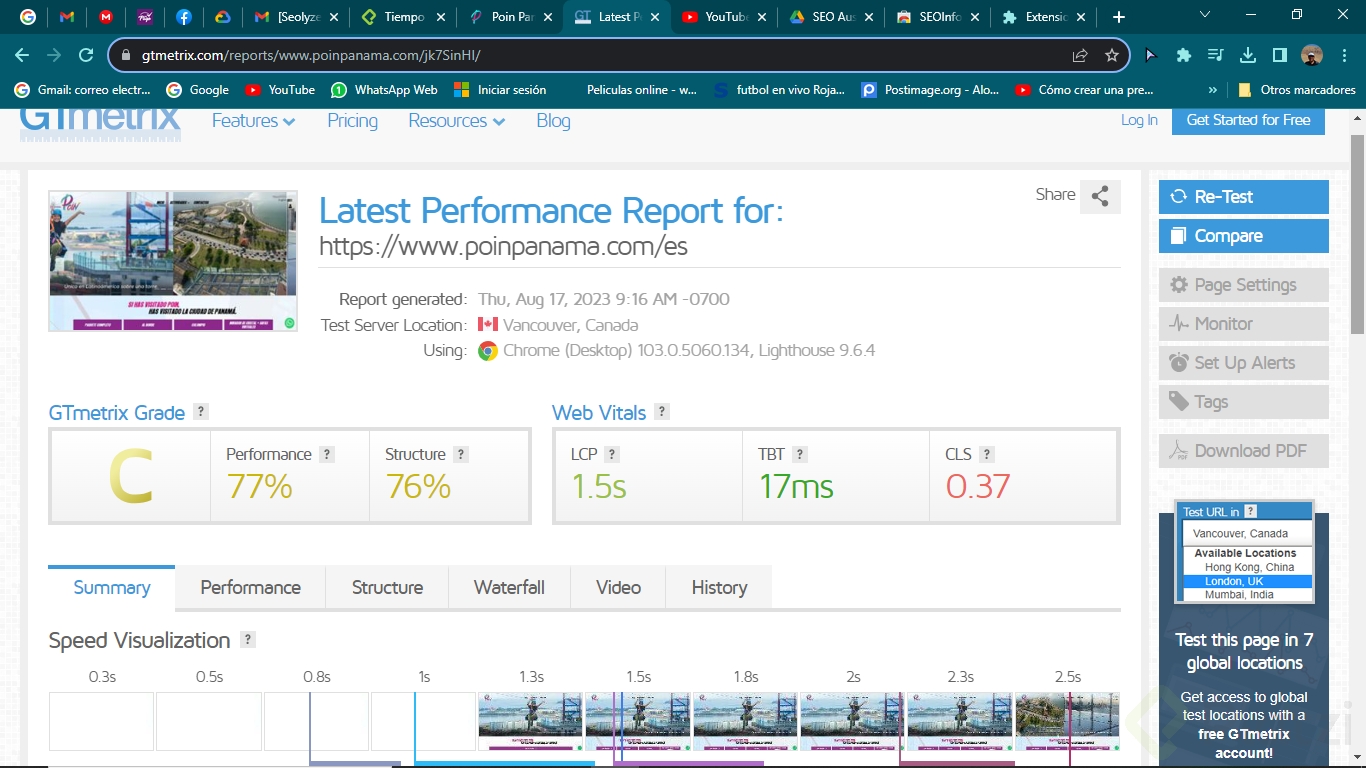
Task: Click the Monitor button
Action: pyautogui.click(x=1244, y=324)
